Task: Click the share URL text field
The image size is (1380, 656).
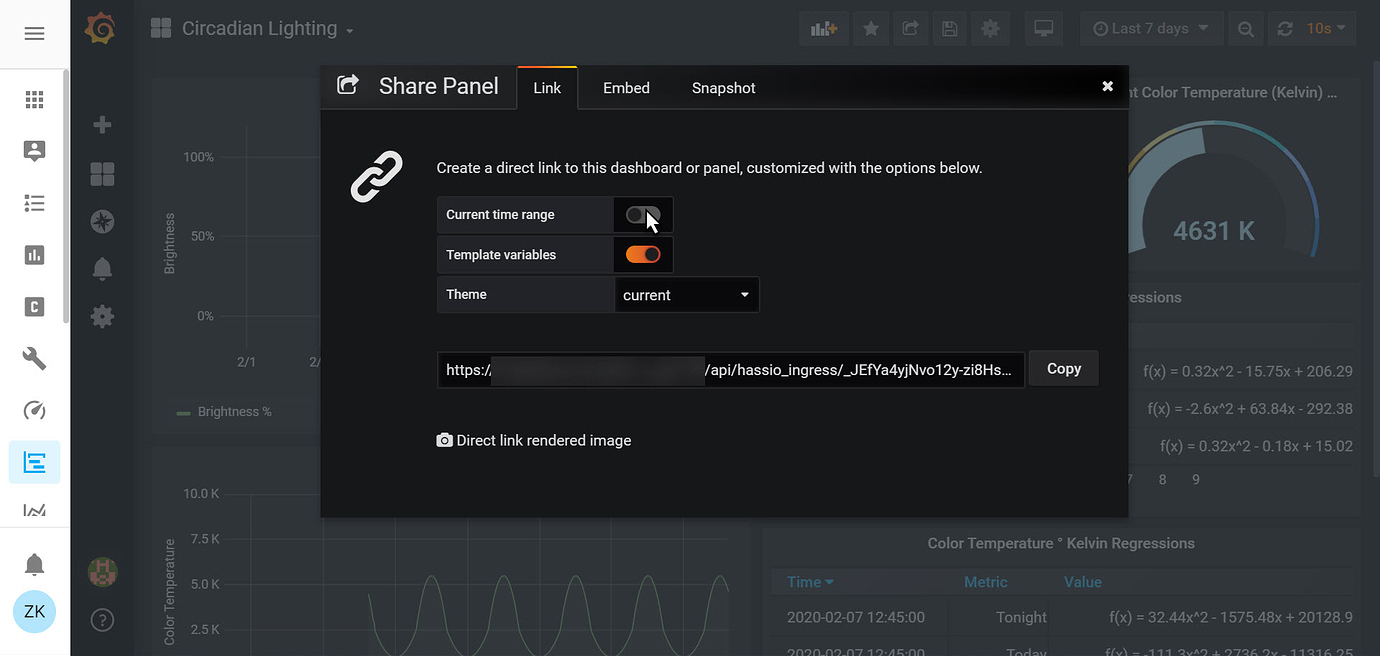Action: coord(731,369)
